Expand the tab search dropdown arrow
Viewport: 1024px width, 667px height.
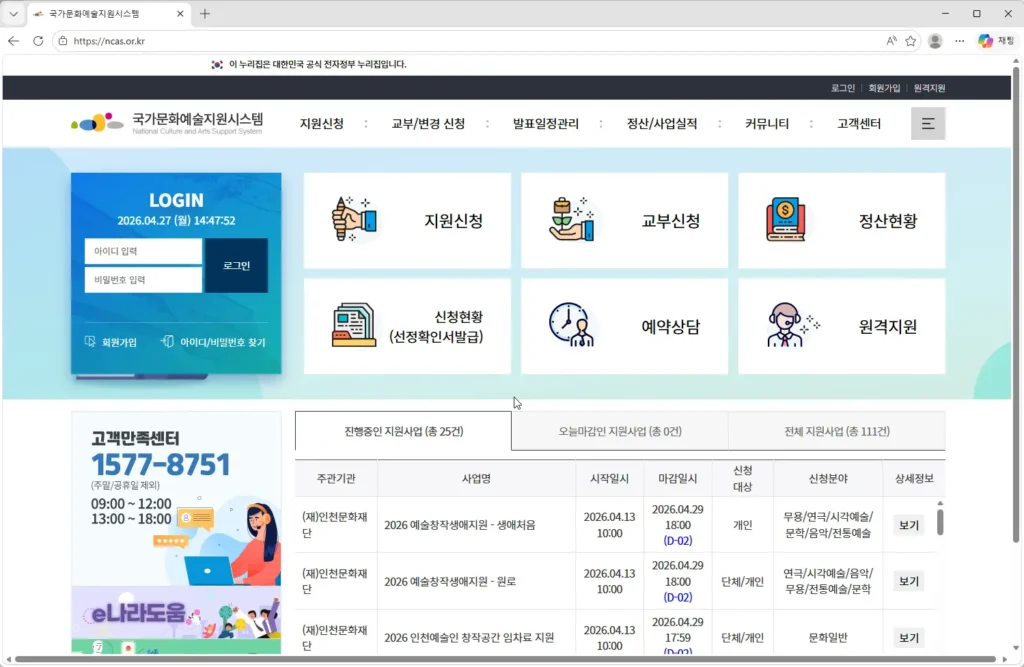[13, 14]
